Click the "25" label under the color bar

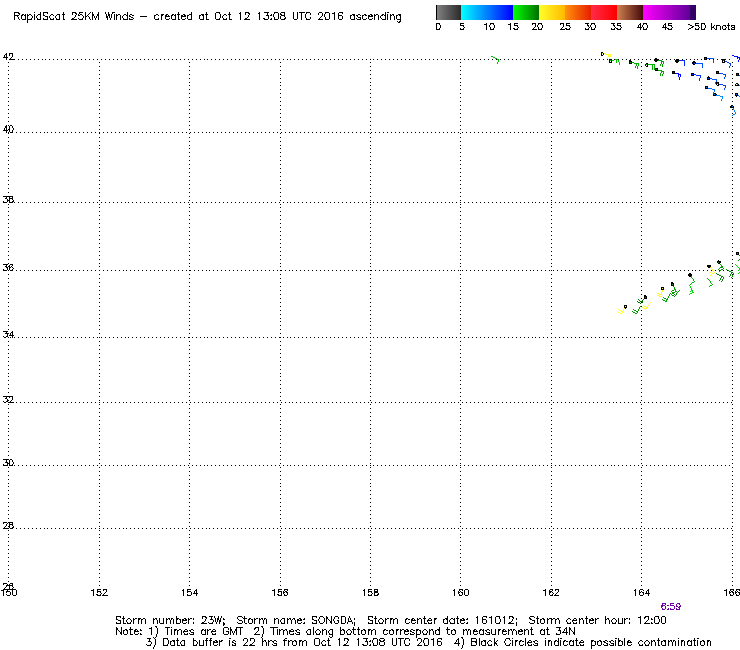[565, 27]
